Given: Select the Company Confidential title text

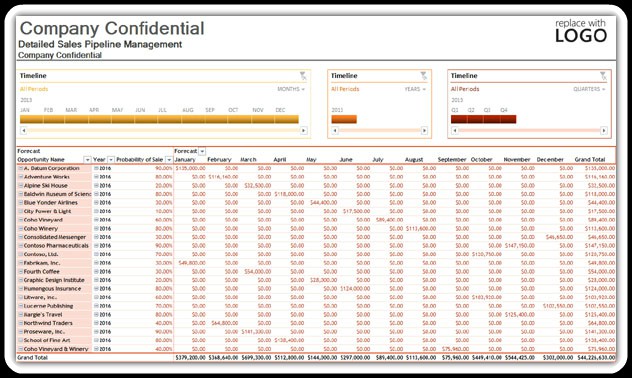Looking at the screenshot, I should coord(112,29).
